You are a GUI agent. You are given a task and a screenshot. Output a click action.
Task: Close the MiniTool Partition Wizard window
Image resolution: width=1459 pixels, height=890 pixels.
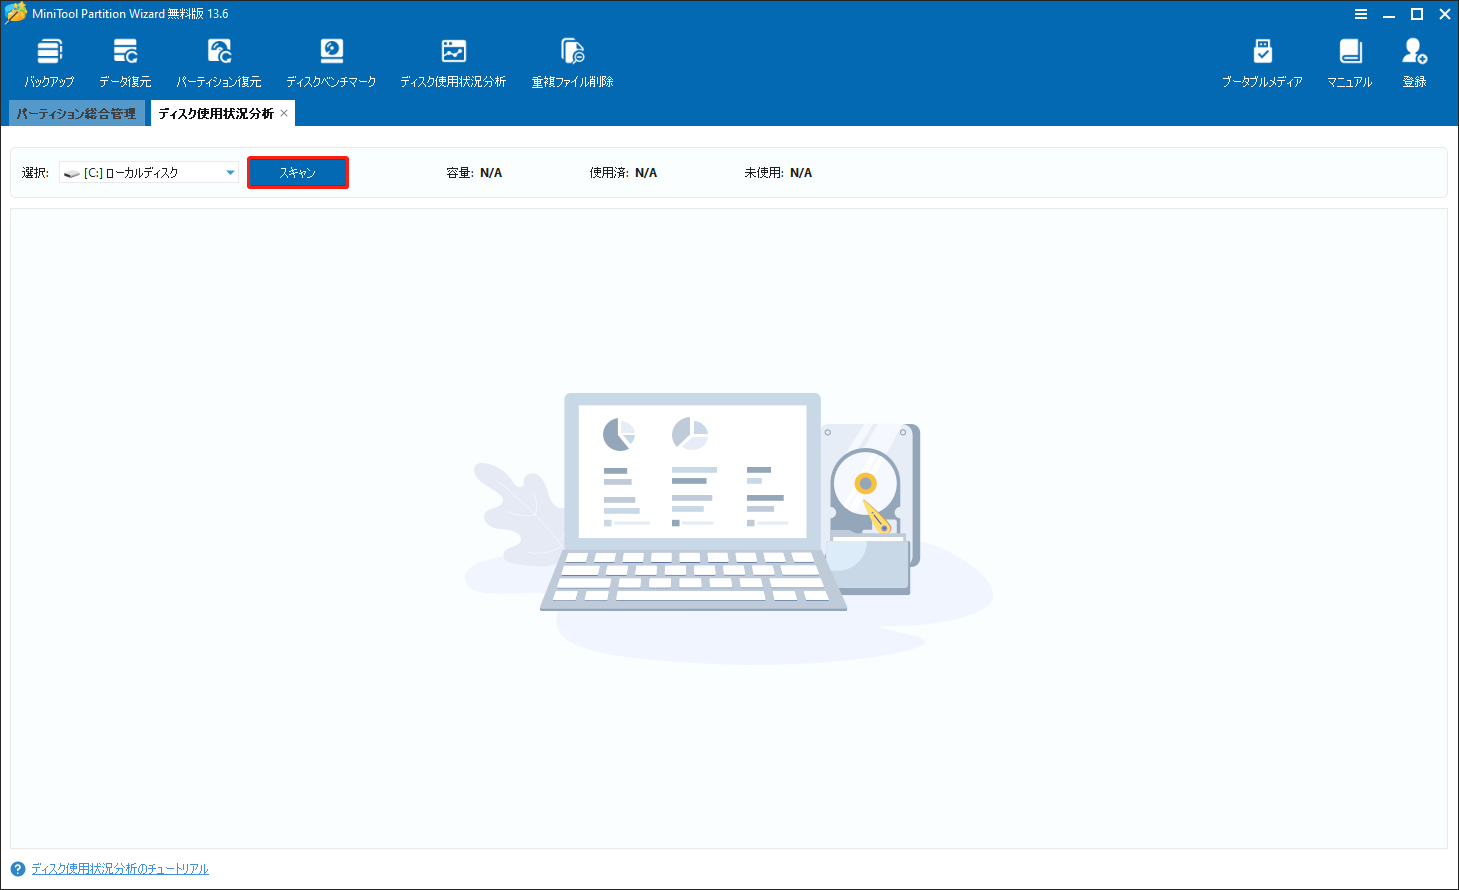tap(1445, 14)
